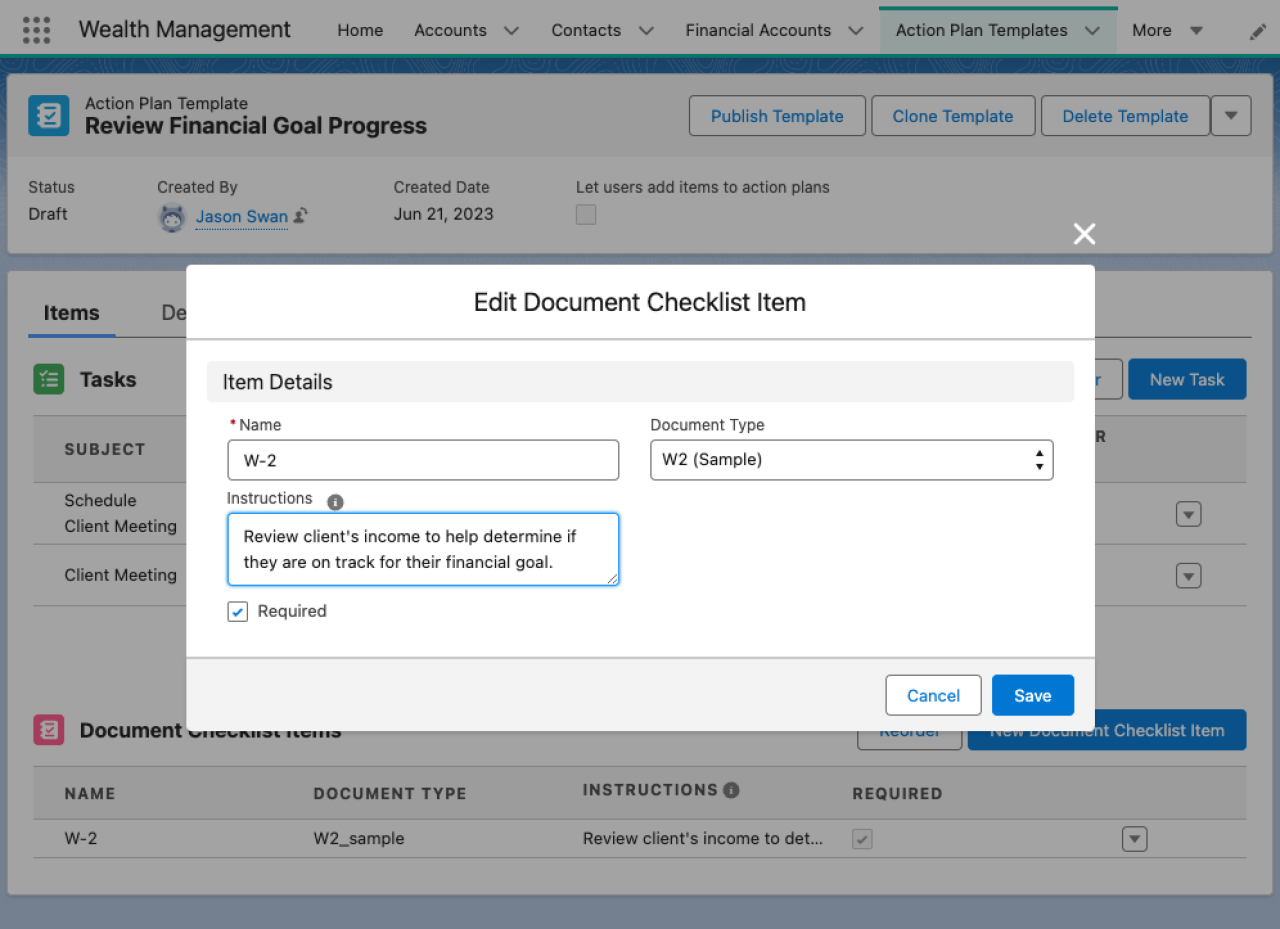Click Jason Swan's avatar icon
Image resolution: width=1280 pixels, height=929 pixels.
coord(173,217)
